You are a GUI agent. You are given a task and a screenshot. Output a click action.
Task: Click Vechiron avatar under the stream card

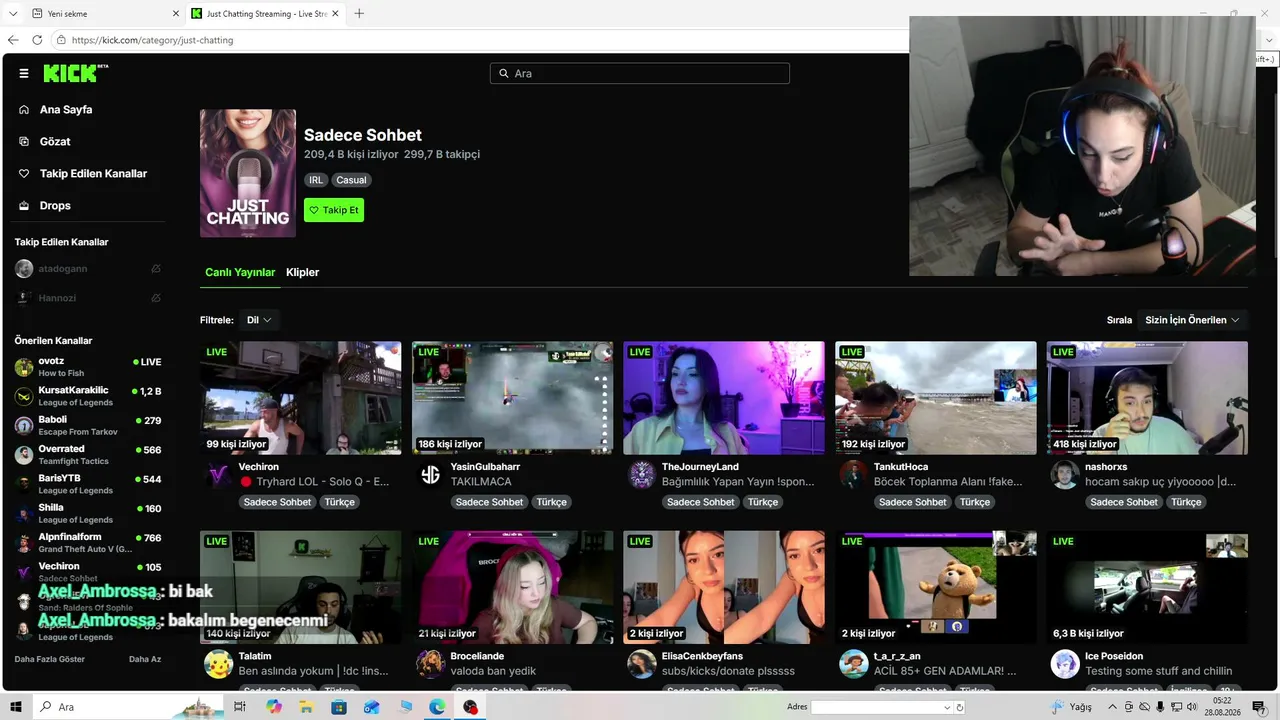(x=218, y=474)
